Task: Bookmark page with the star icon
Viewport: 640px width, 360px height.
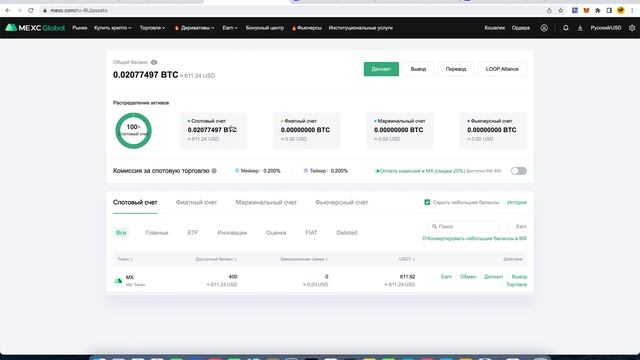Action: click(561, 11)
